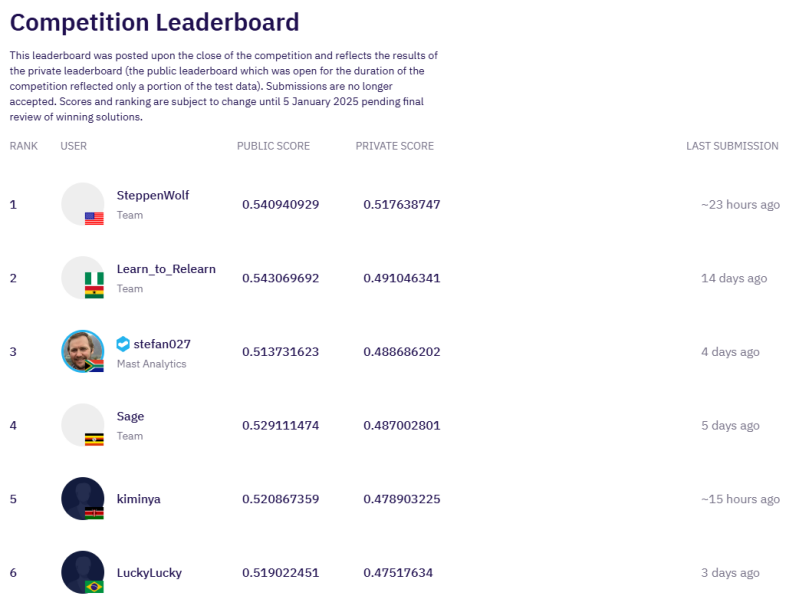Click the Brazil flag on LuckyLucky's avatar
This screenshot has height=606, width=799.
point(94,587)
